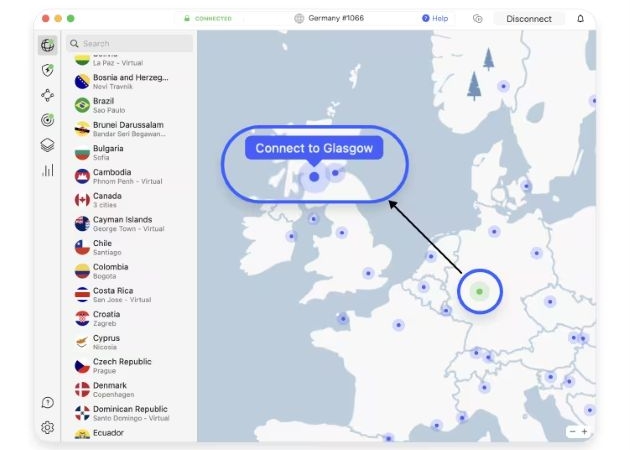Open Threat Protection shield icon in sidebar

click(x=47, y=70)
